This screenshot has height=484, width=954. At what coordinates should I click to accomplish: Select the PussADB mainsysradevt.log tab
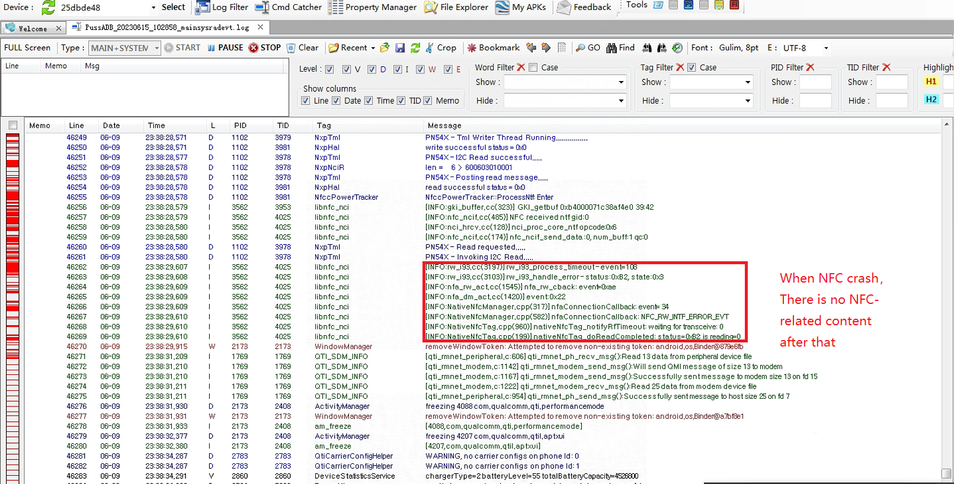pos(166,27)
